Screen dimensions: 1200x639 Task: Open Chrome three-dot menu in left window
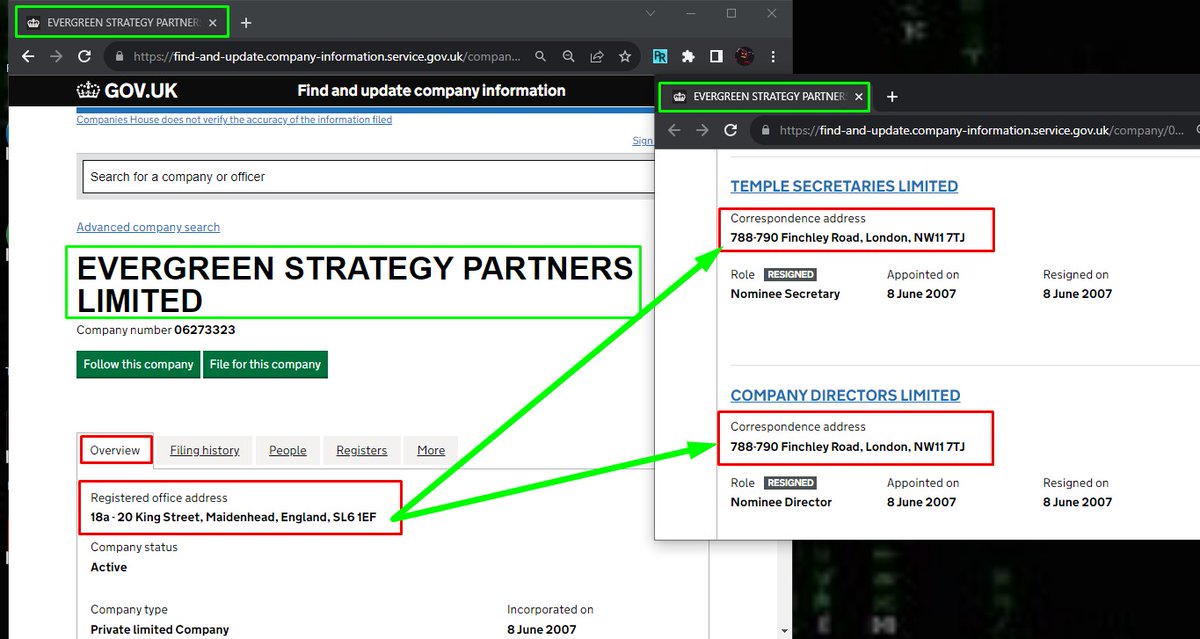tap(773, 57)
